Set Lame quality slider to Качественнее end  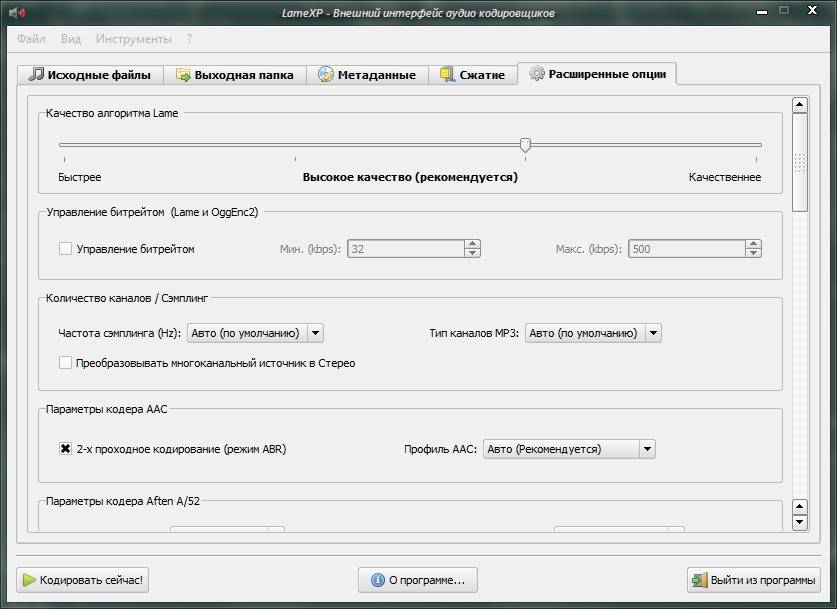756,145
